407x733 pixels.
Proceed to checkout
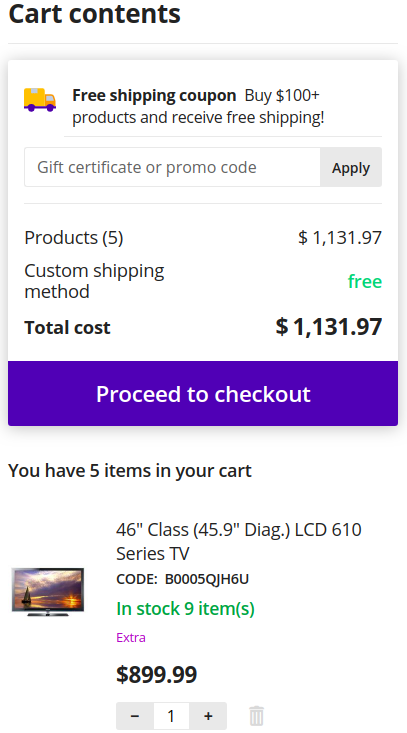(x=203, y=394)
